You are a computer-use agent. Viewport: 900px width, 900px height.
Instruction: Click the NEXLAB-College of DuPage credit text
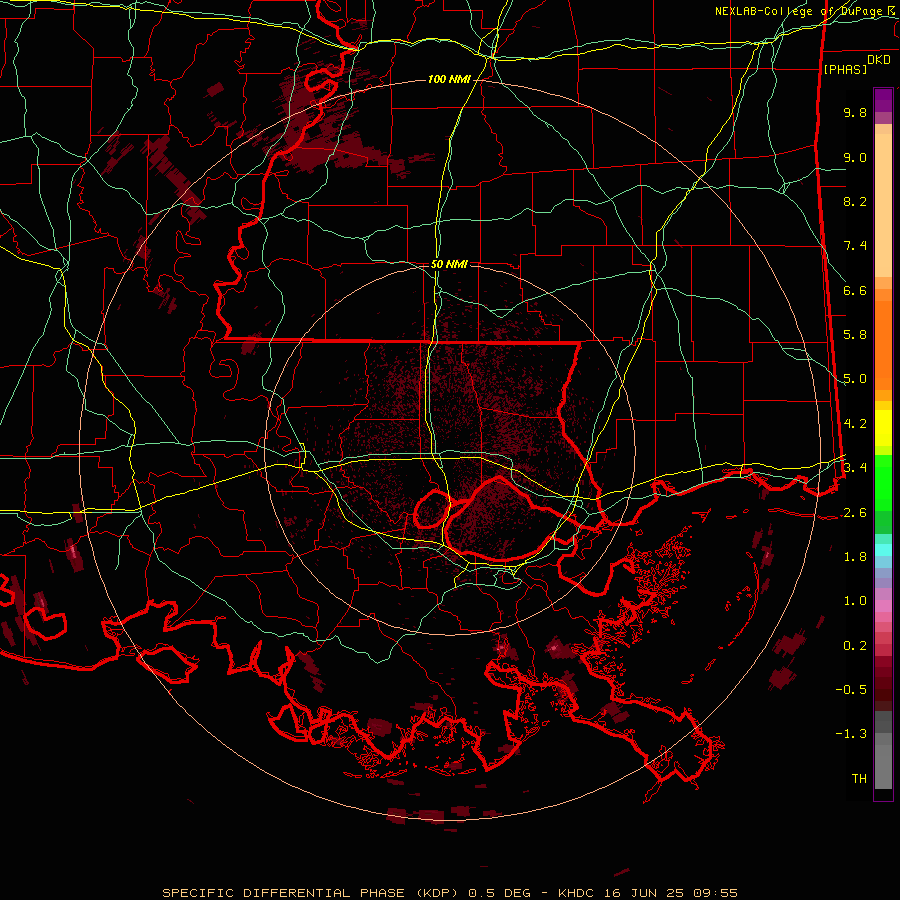[806, 11]
